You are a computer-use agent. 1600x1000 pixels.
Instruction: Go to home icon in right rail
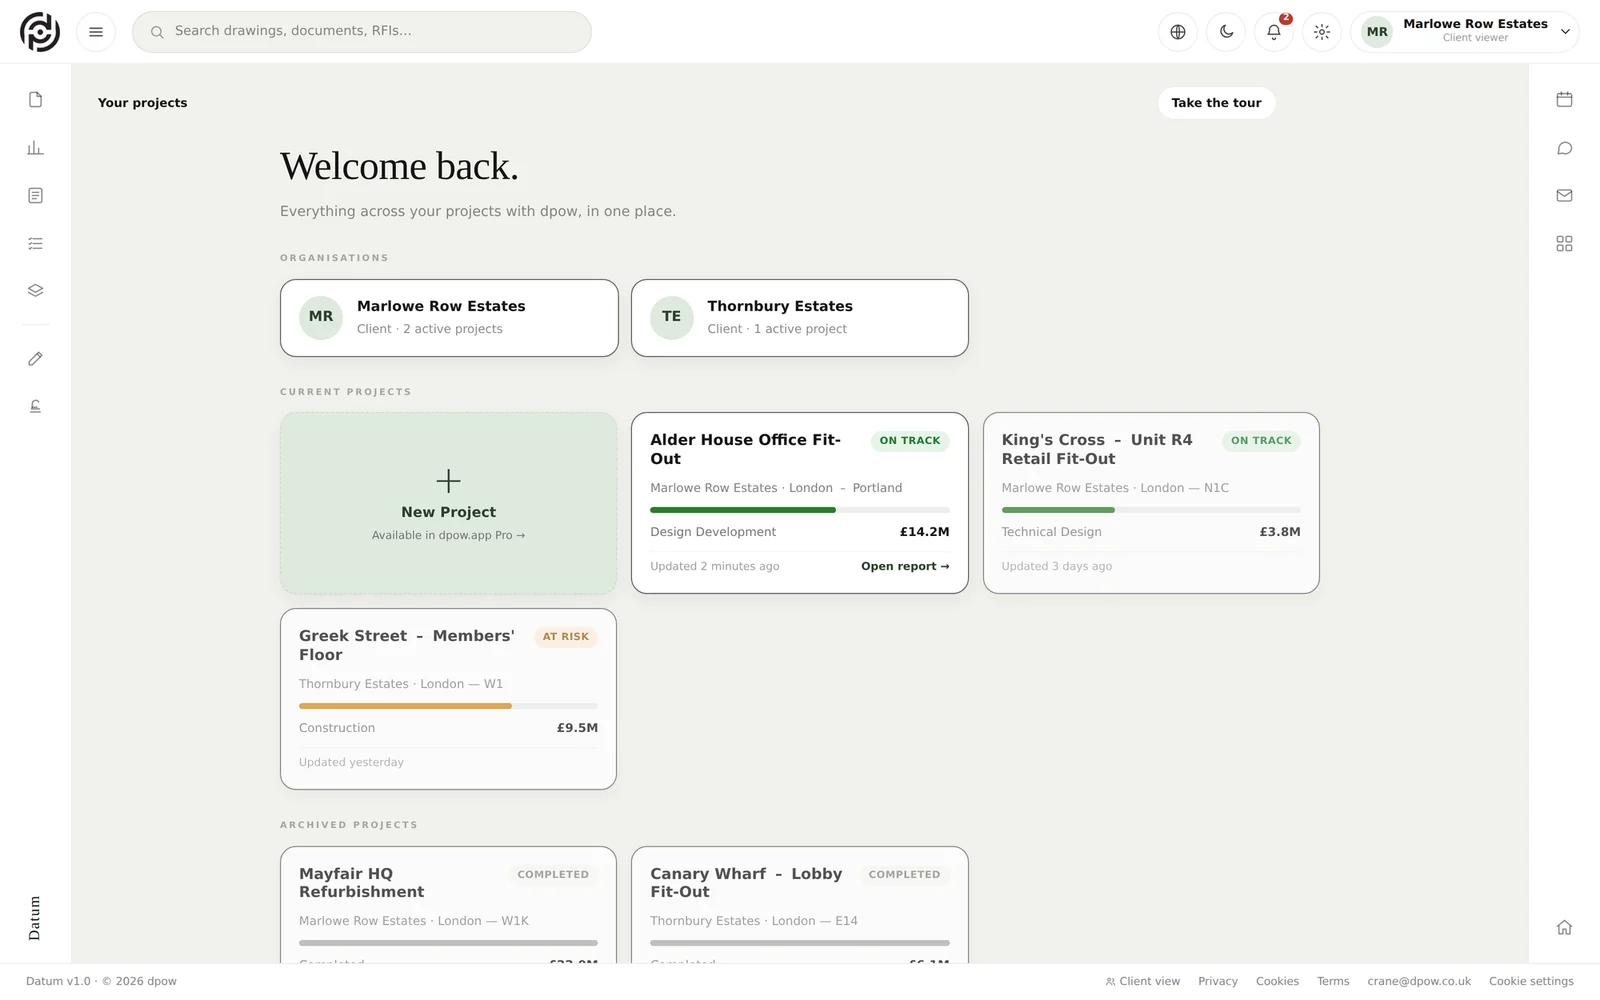tap(1565, 928)
